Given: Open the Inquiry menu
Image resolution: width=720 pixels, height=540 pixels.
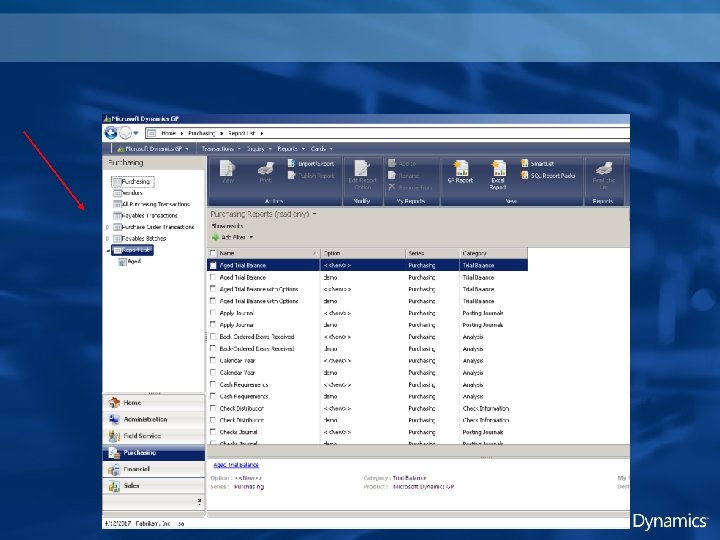Looking at the screenshot, I should coord(259,149).
